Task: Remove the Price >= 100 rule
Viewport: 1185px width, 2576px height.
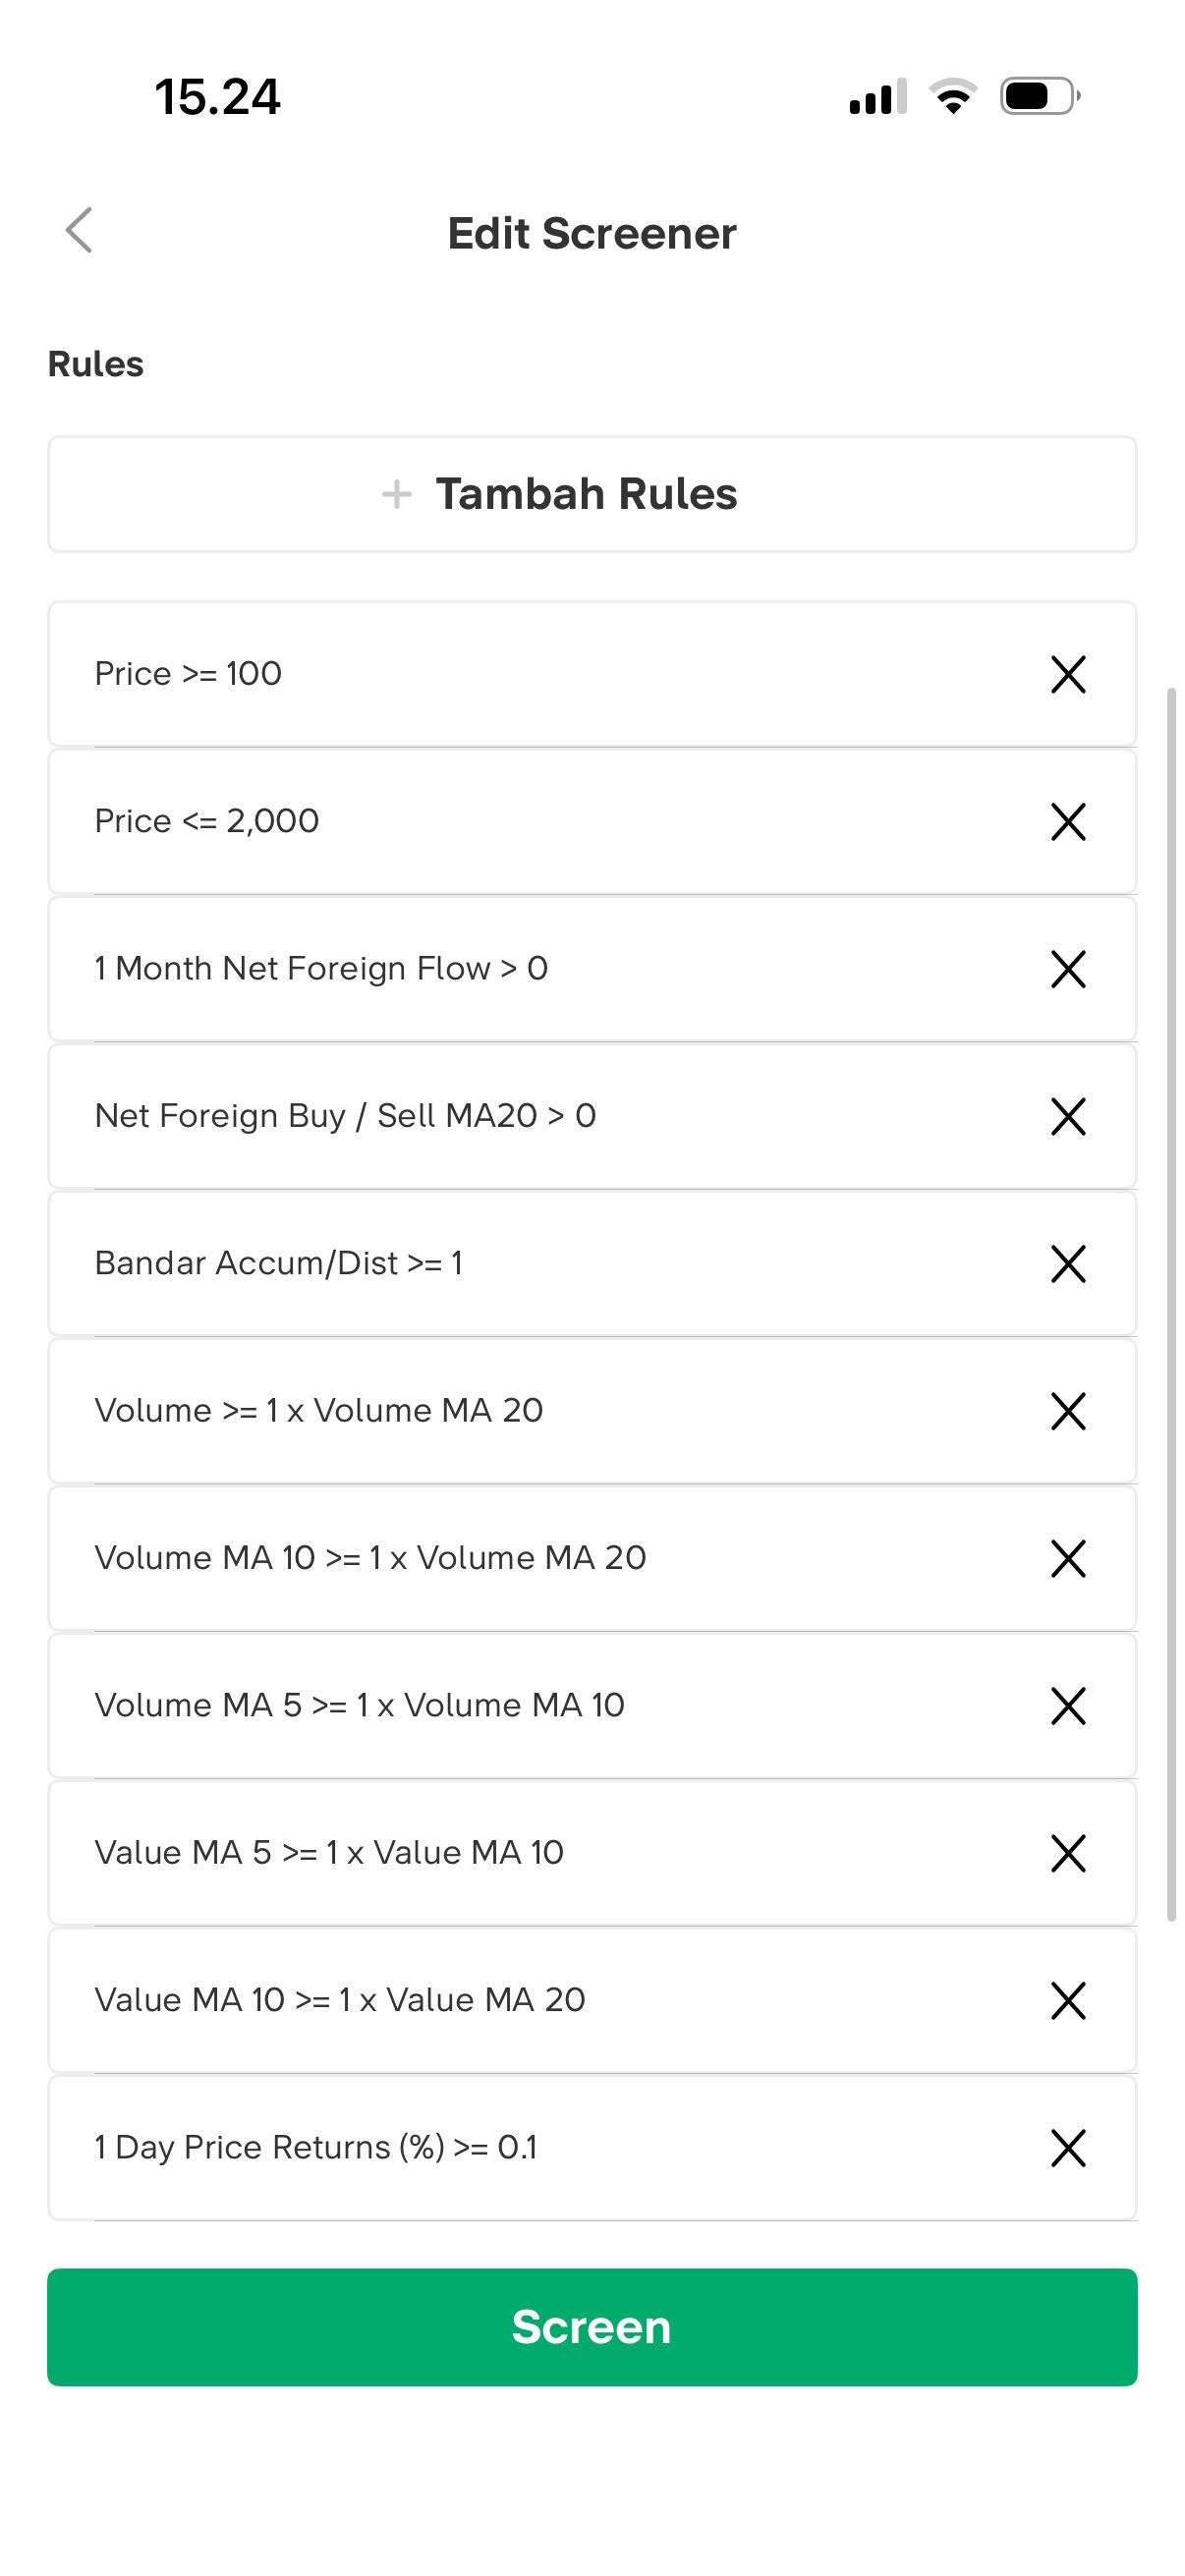Action: coord(1068,674)
